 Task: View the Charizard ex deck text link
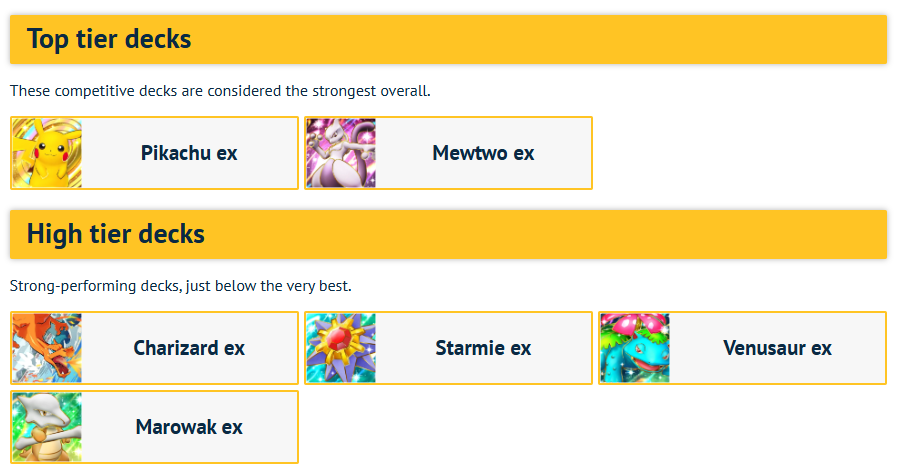189,348
